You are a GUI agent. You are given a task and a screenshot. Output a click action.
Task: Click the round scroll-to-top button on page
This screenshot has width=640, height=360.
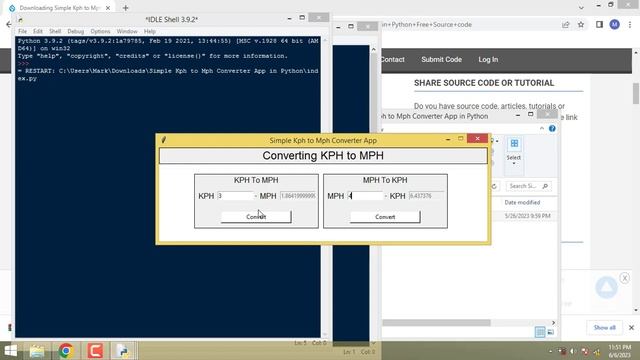606,287
